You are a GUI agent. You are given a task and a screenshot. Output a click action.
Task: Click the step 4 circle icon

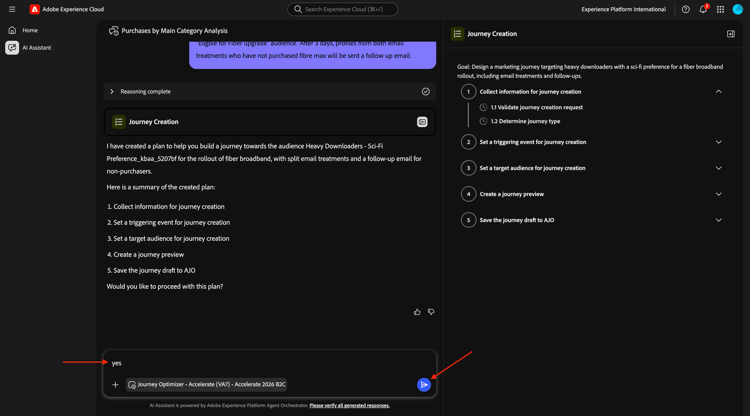click(468, 194)
